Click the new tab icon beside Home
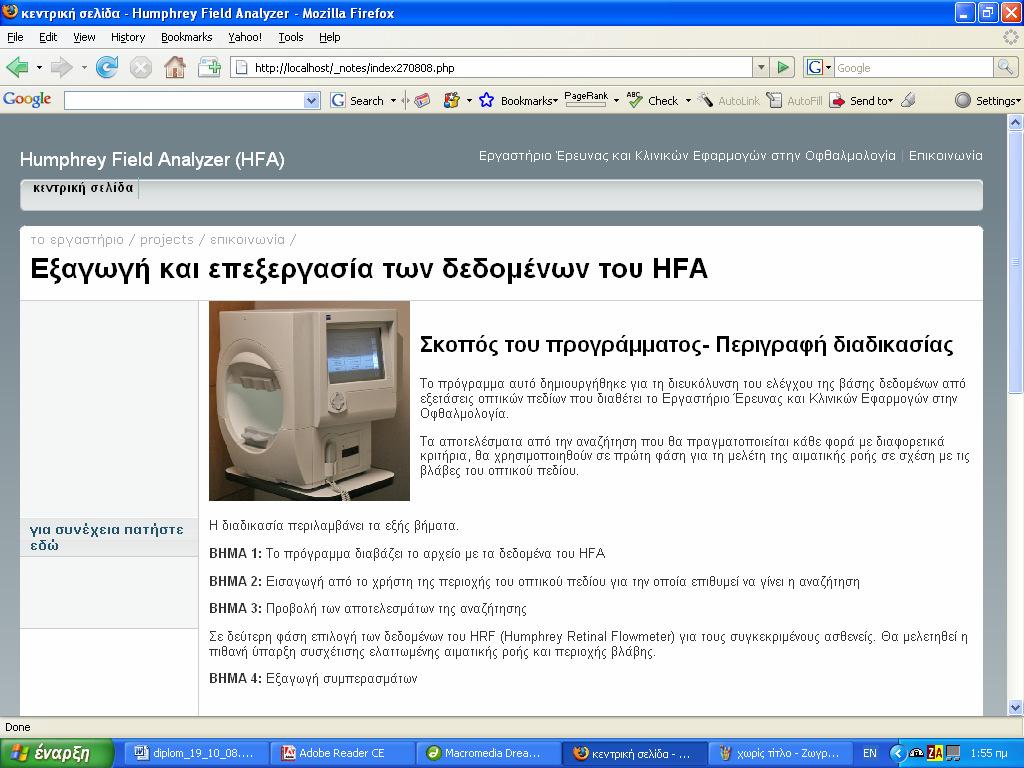The image size is (1024, 768). (209, 67)
